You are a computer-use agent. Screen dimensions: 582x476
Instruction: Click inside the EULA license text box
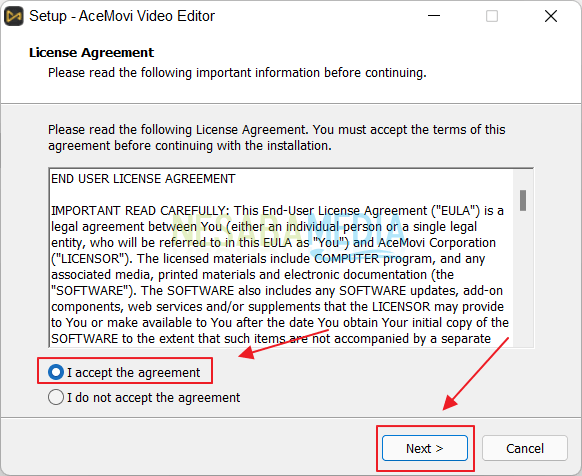click(282, 258)
